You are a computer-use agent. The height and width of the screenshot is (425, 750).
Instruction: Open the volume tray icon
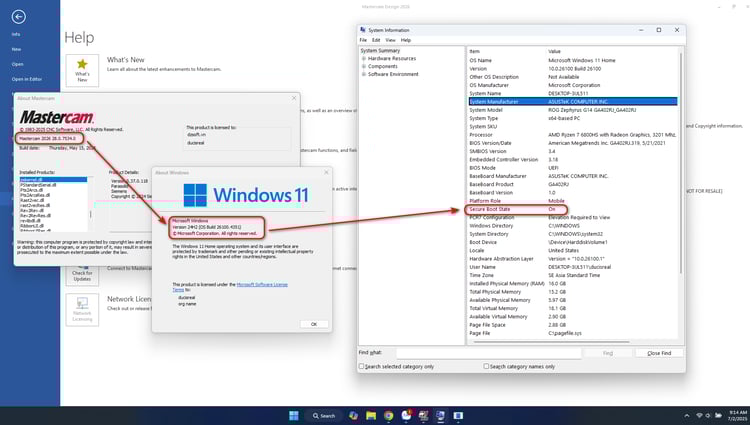tap(708, 416)
